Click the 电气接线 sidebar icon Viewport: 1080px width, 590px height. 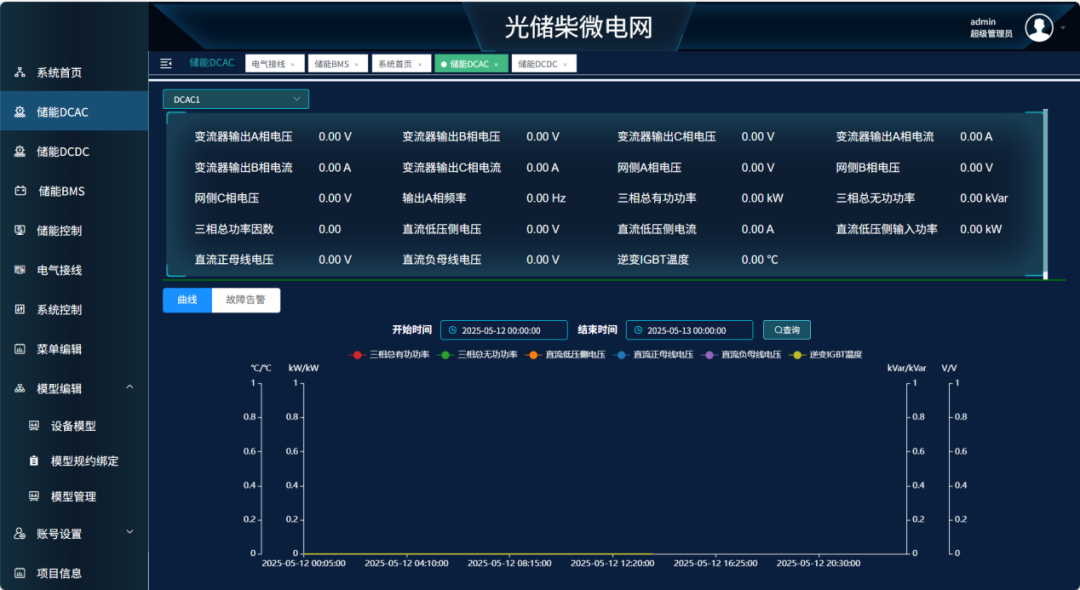click(19, 270)
